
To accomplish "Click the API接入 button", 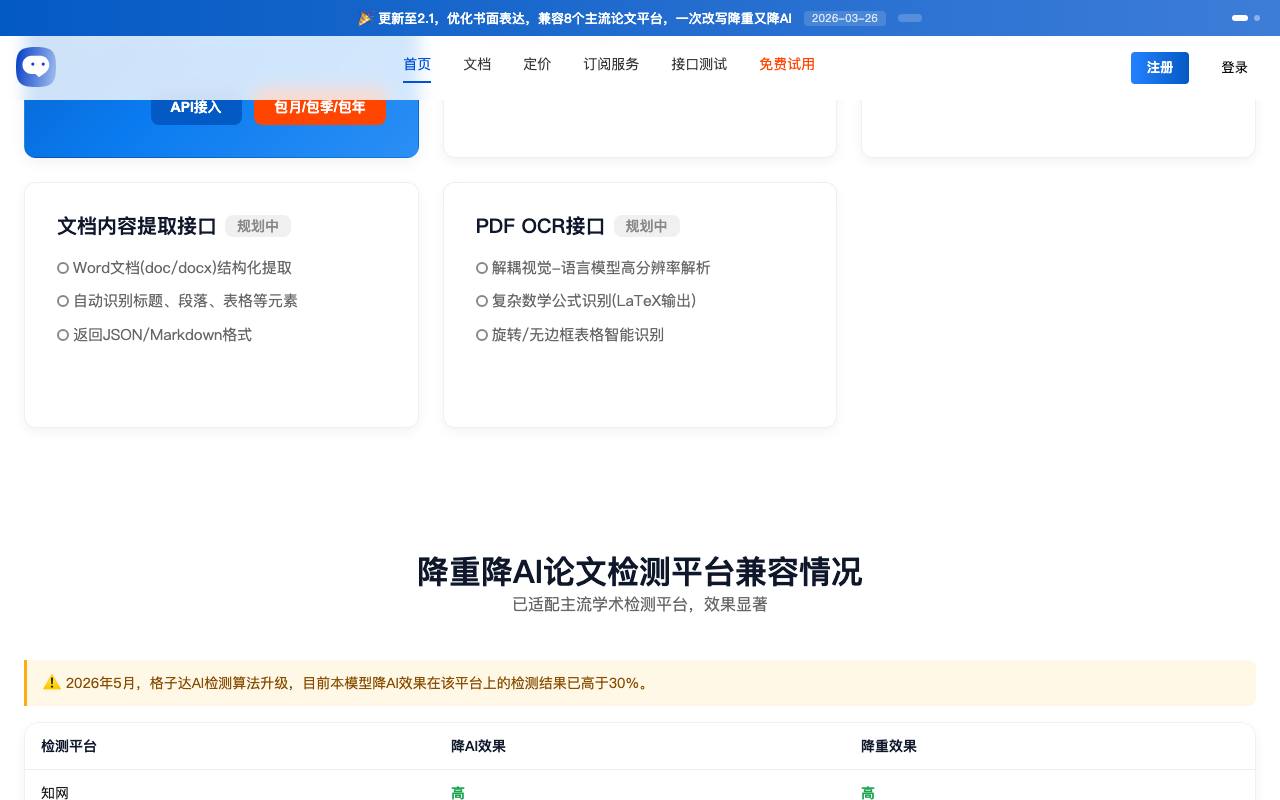I will tap(196, 107).
